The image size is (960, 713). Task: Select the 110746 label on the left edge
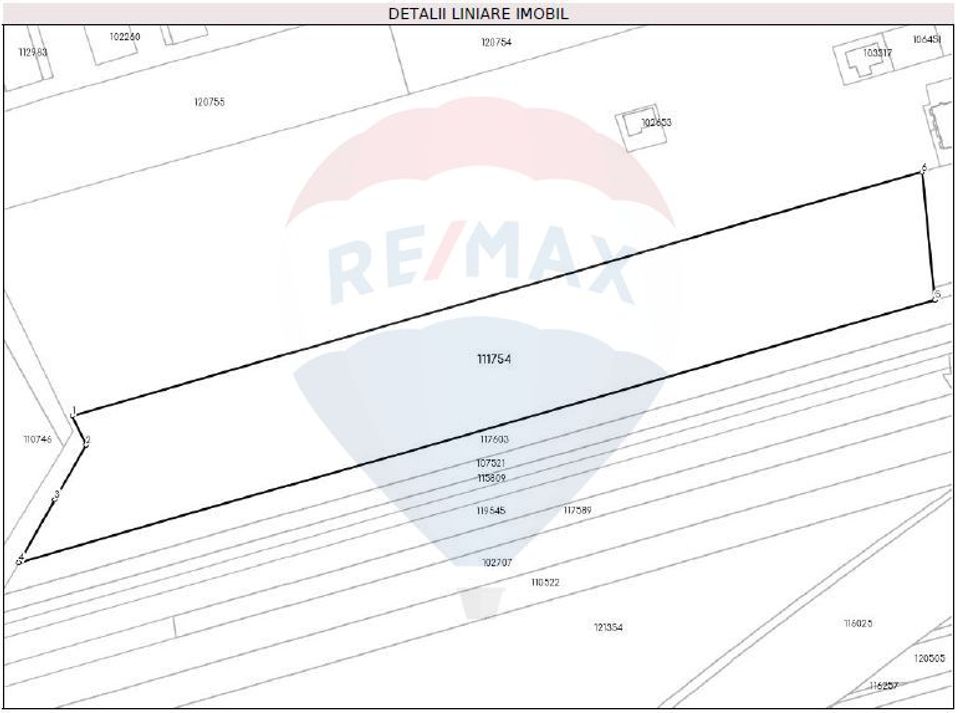click(36, 438)
